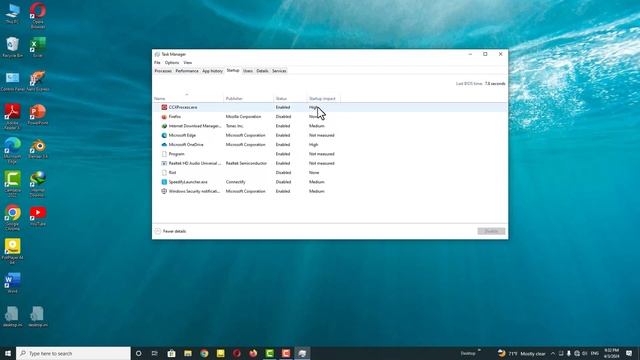Click the Connectify publisher cell
The height and width of the screenshot is (360, 640).
click(x=236, y=182)
